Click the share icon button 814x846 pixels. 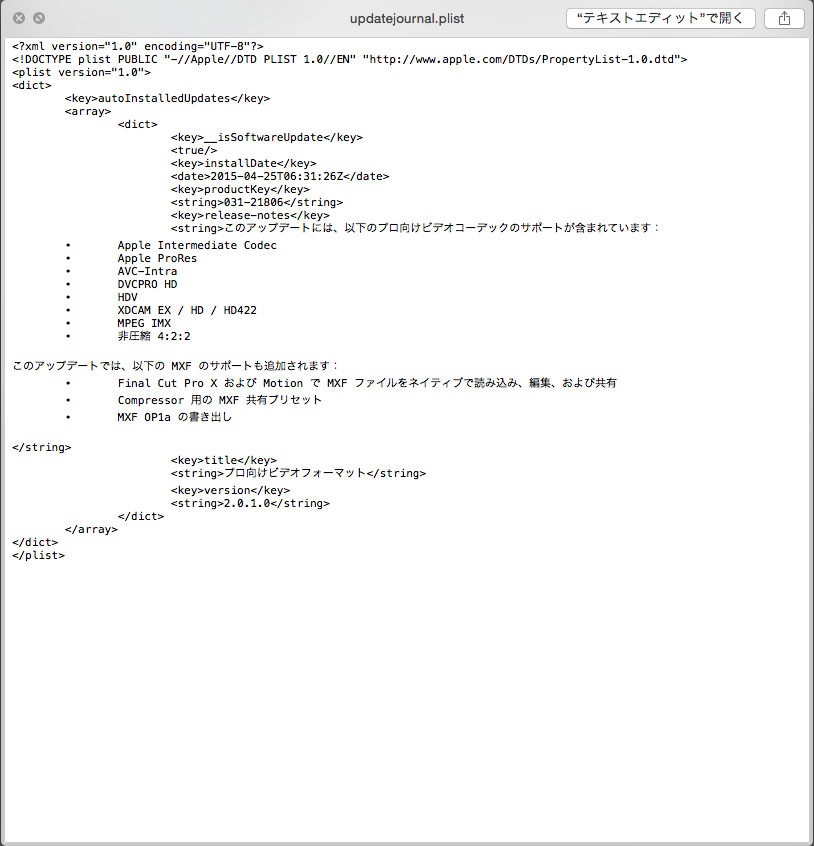click(x=784, y=18)
